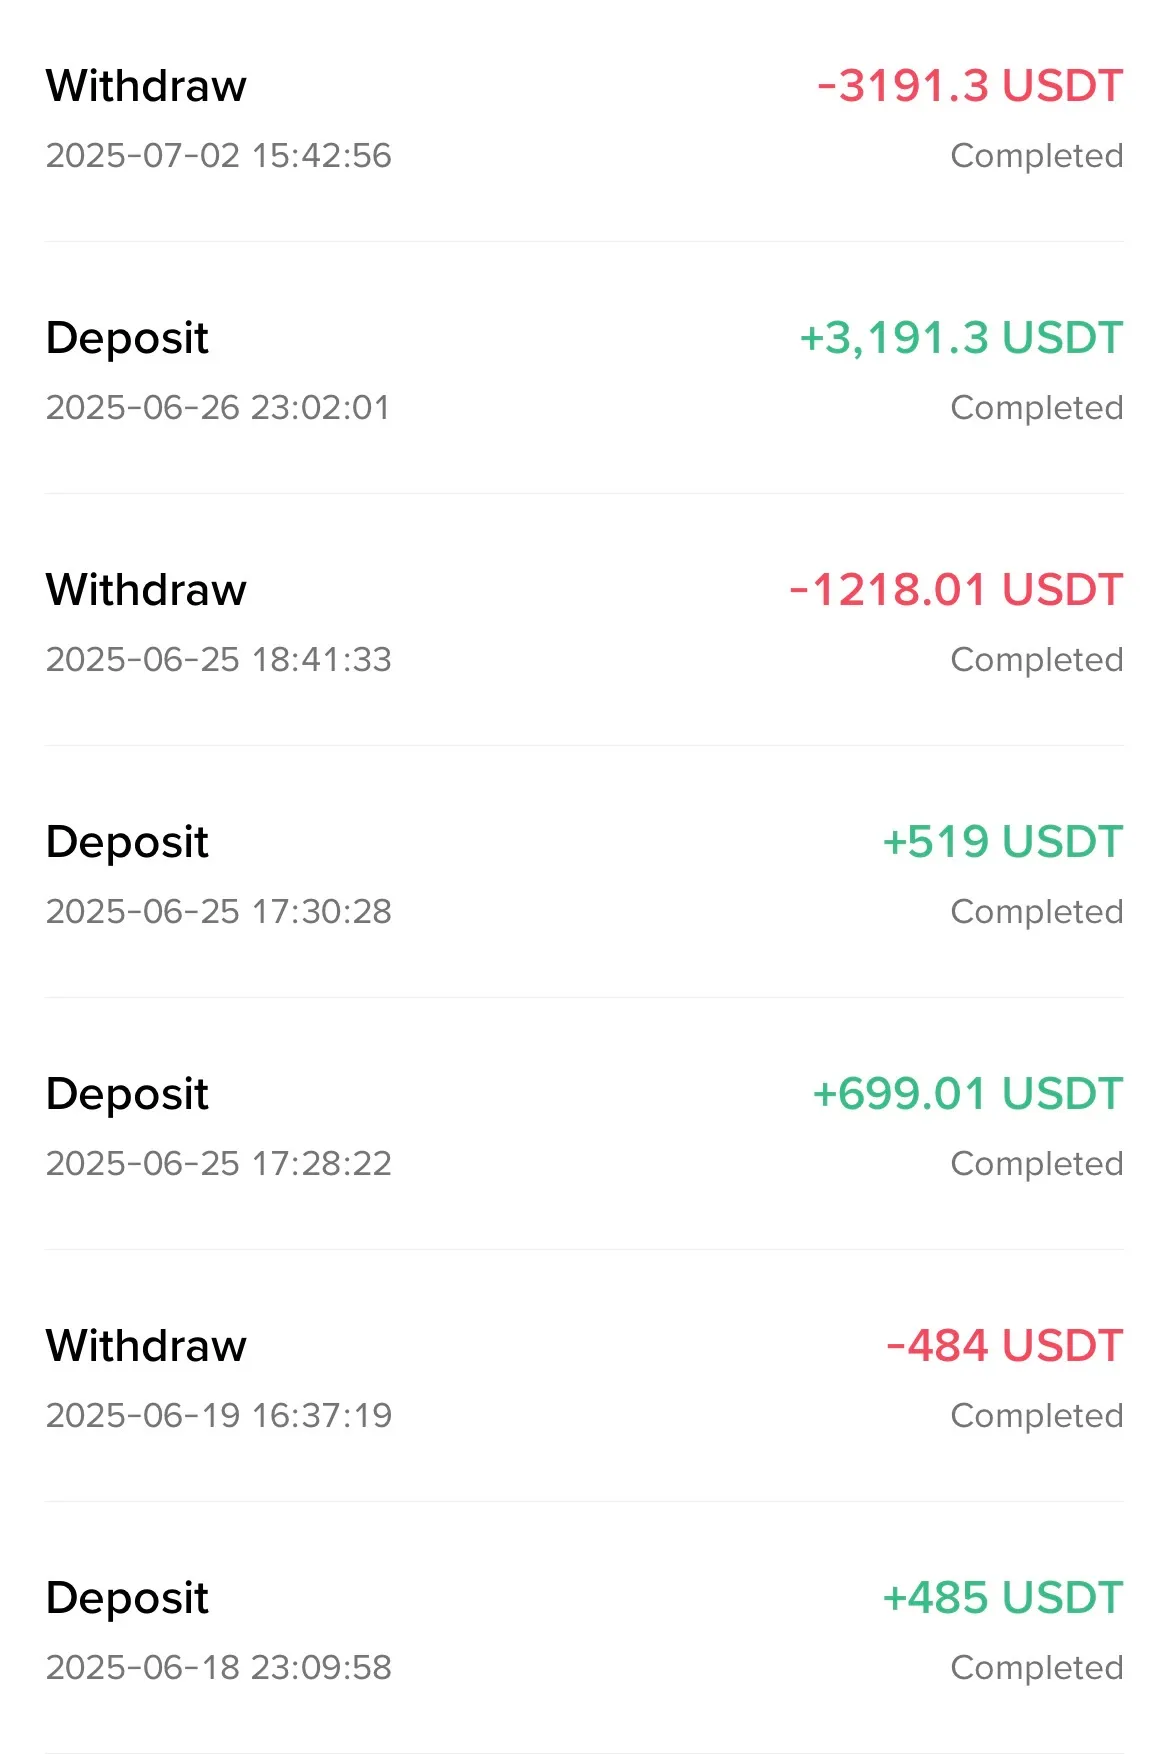This screenshot has height=1754, width=1170.
Task: Open the Deposit entry dated 2025-06-26
Action: [585, 368]
